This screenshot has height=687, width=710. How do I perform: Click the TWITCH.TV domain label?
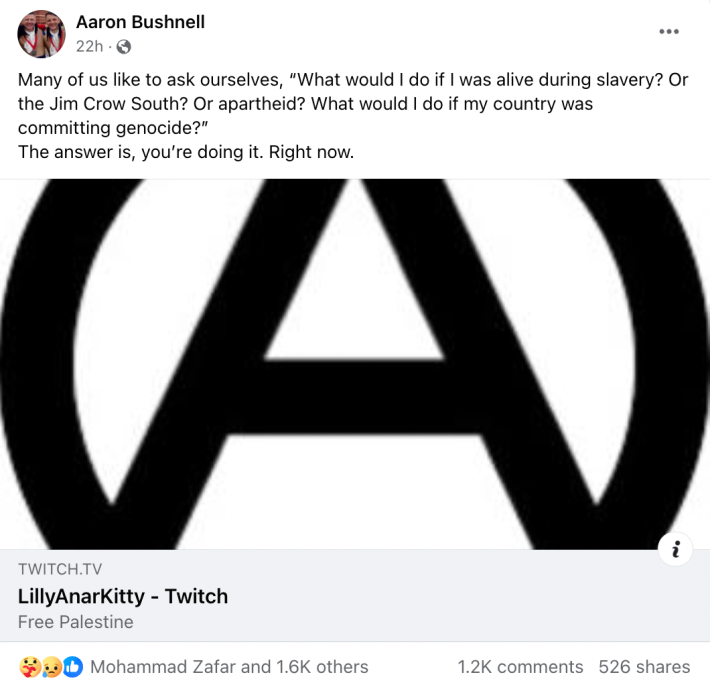coord(60,569)
